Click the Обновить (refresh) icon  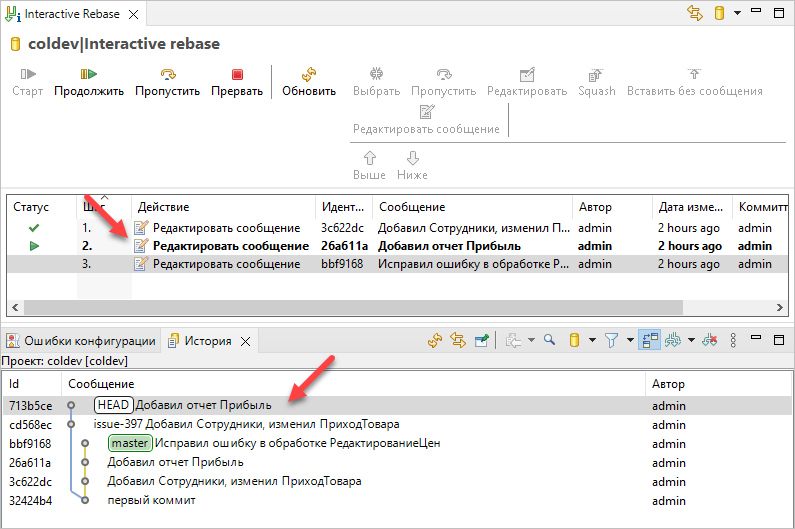pos(309,81)
